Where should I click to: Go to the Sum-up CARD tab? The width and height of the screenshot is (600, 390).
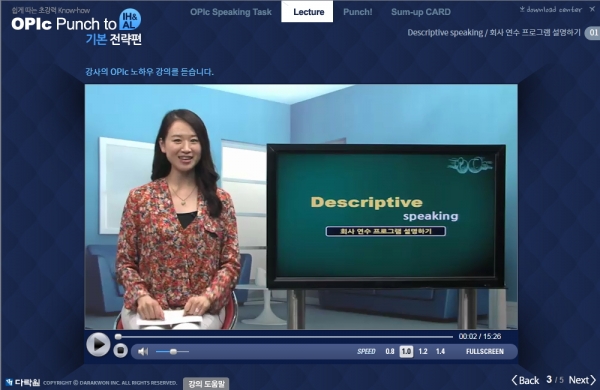pos(421,12)
